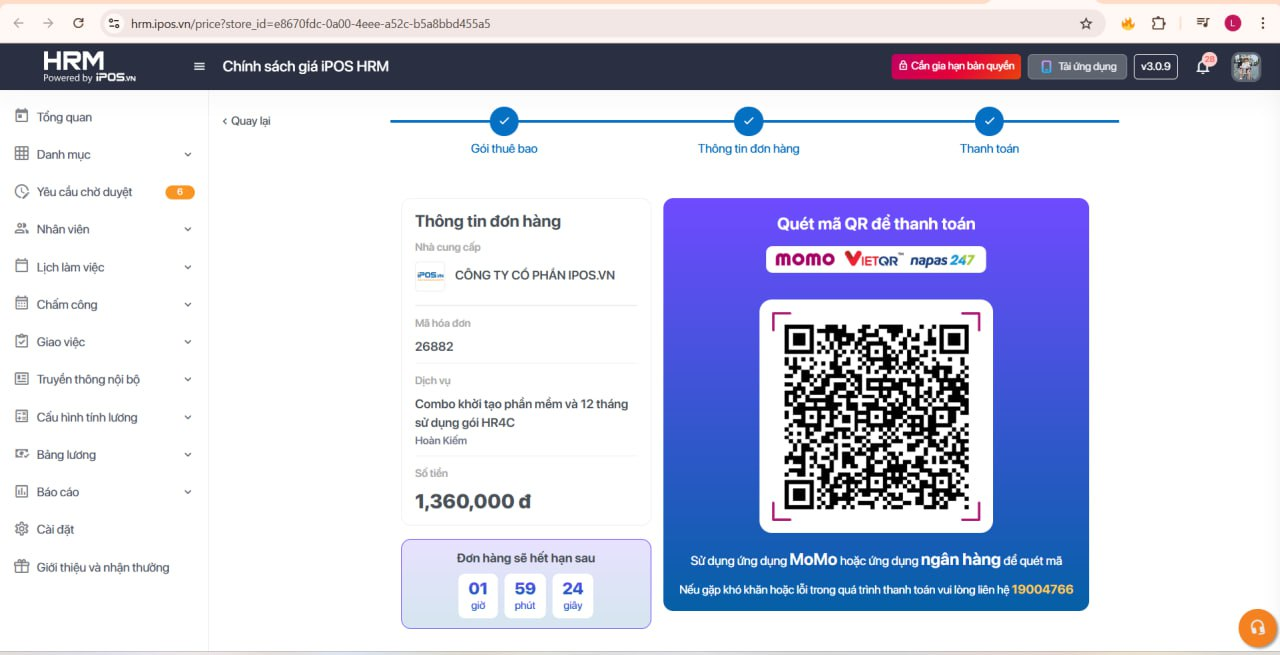This screenshot has width=1280, height=655.
Task: Click the amount 1,360,000 đ
Action: [x=473, y=501]
